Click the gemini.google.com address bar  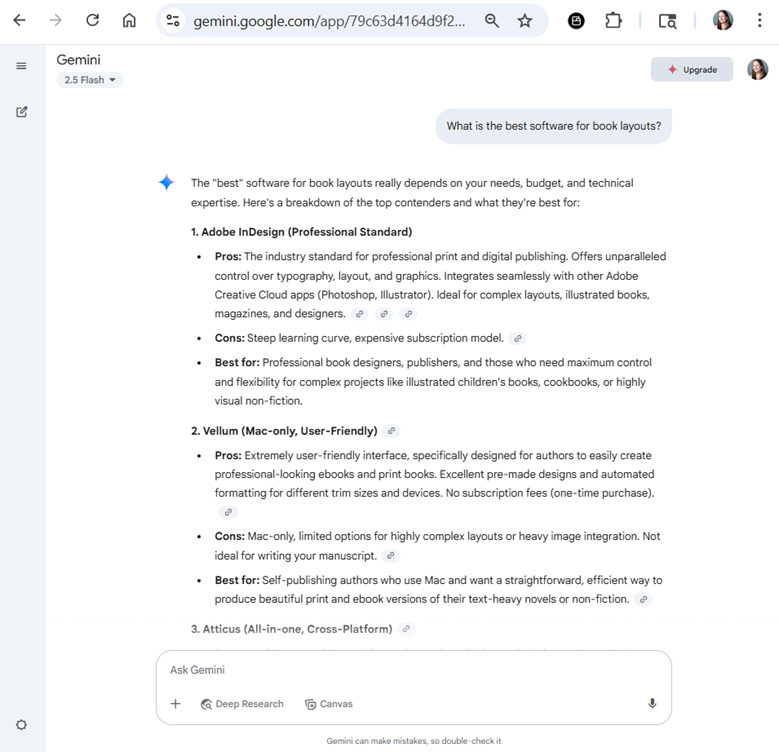click(x=329, y=21)
